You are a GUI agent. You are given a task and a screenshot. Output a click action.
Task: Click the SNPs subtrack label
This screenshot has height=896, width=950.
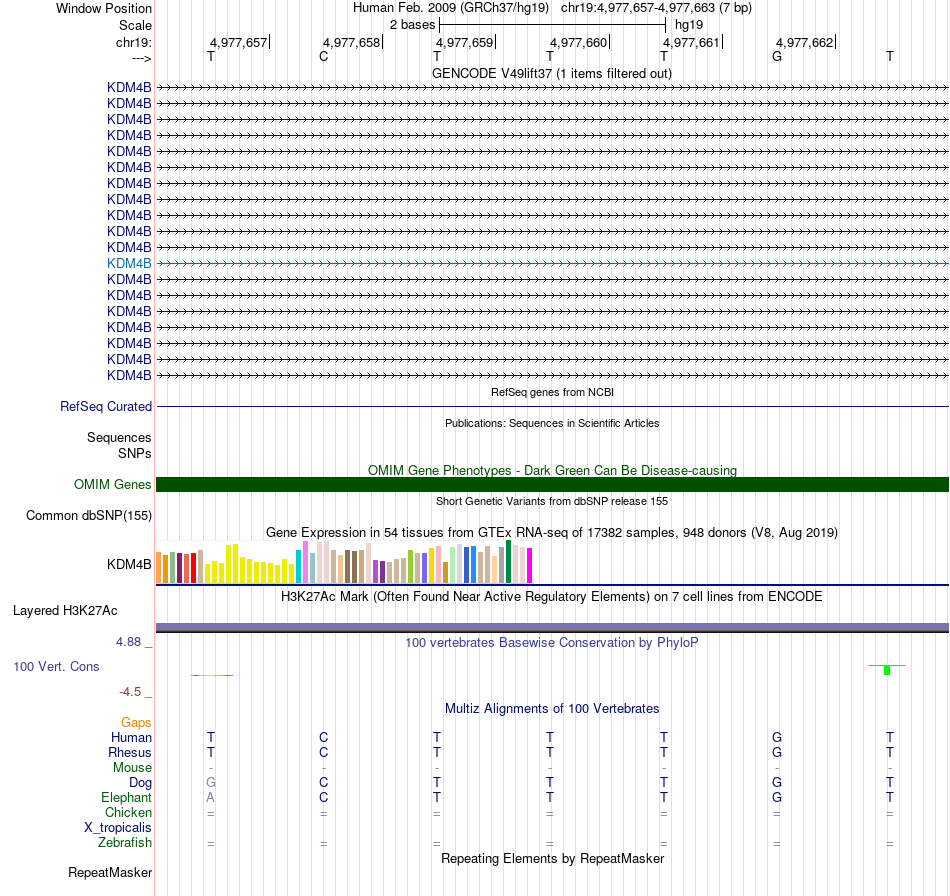coord(135,453)
